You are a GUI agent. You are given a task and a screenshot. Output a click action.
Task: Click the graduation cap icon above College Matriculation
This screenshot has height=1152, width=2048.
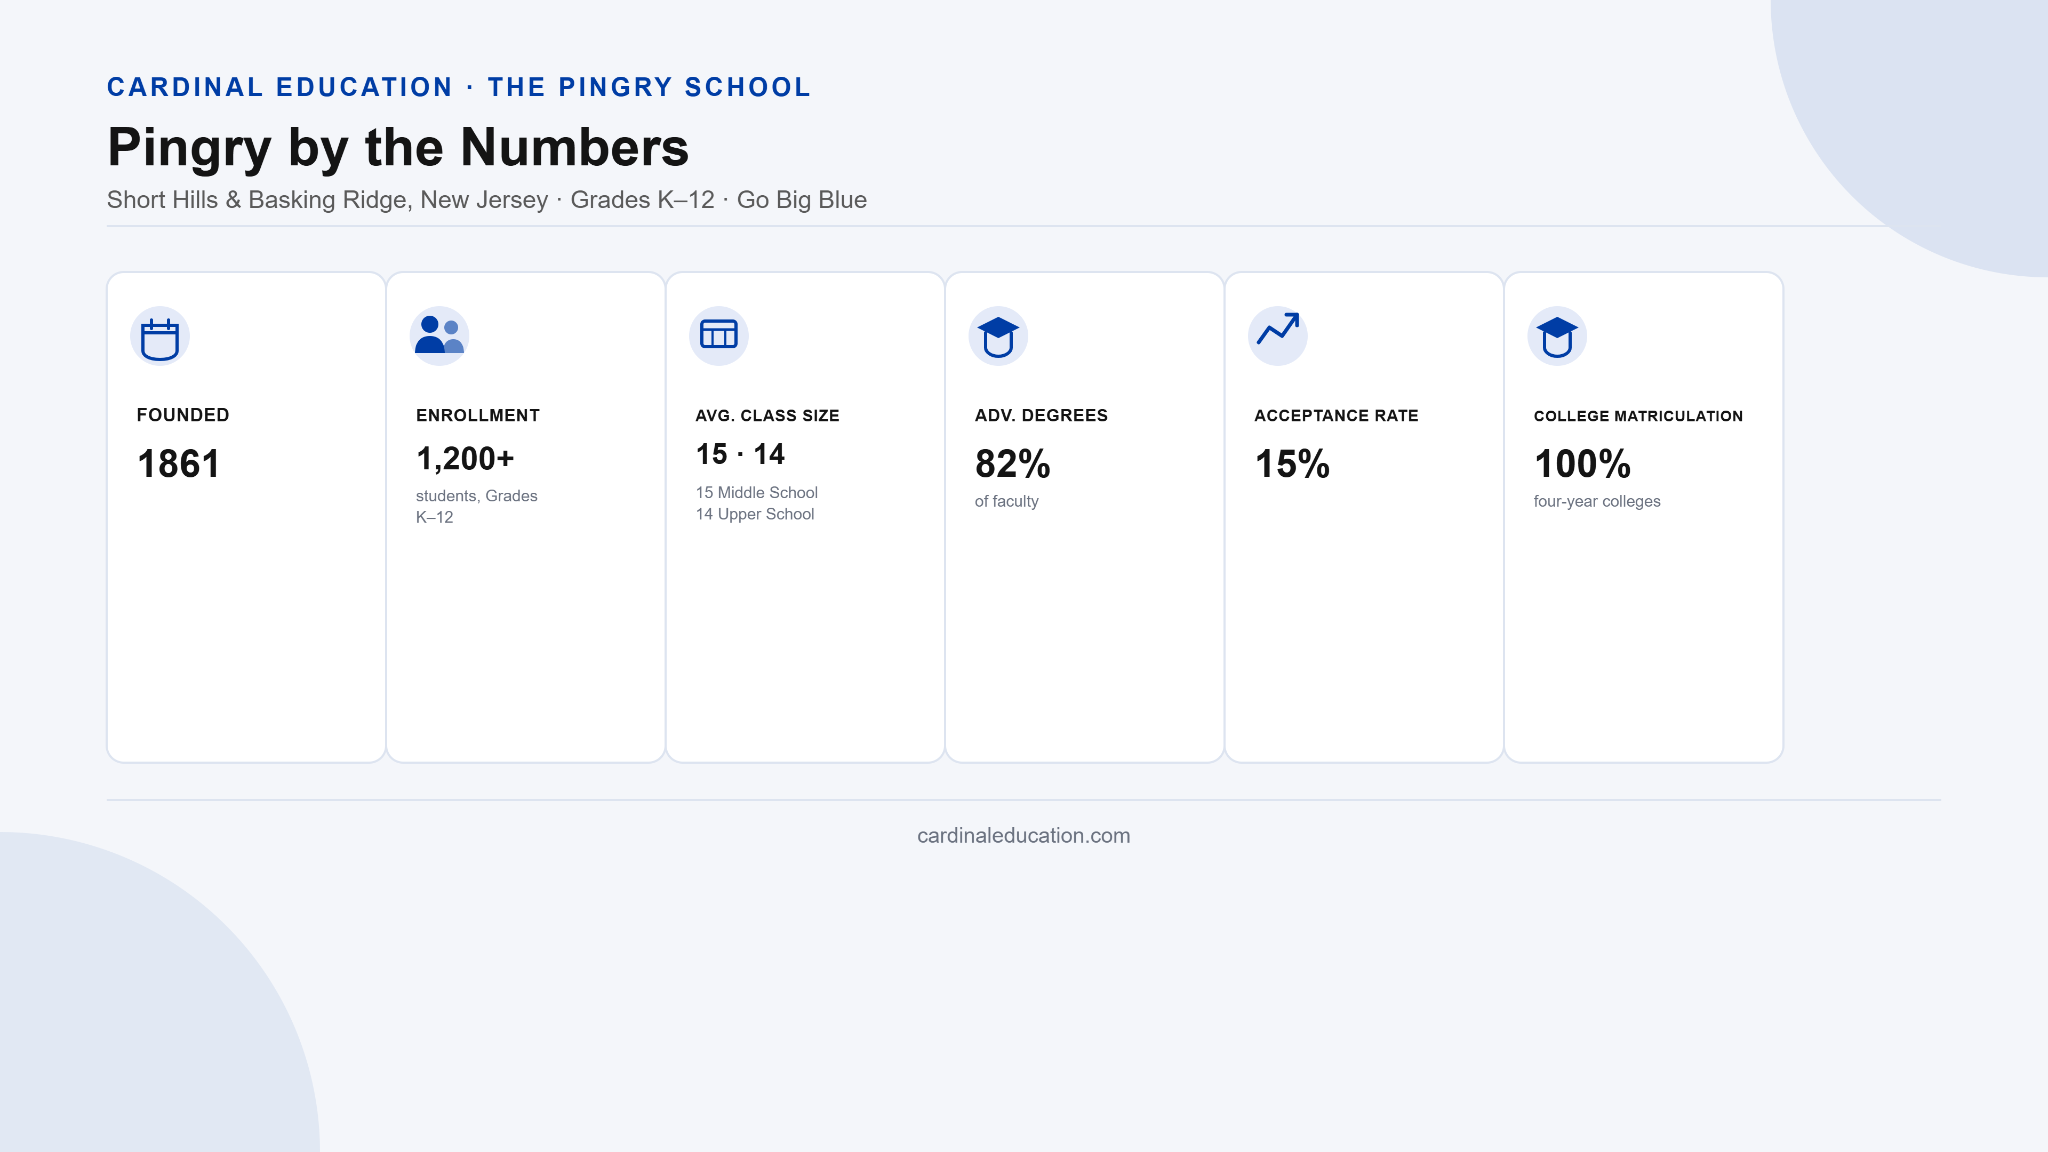1557,337
